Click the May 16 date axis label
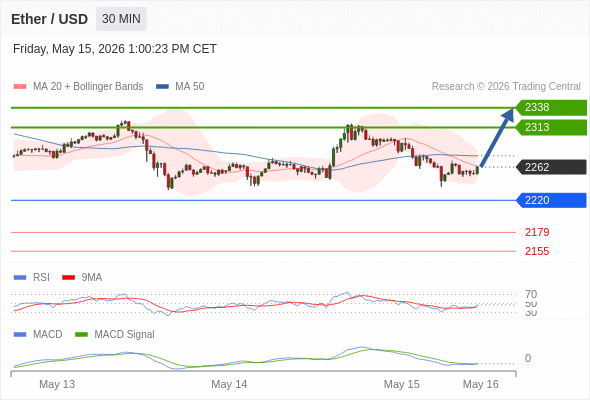 pos(481,384)
